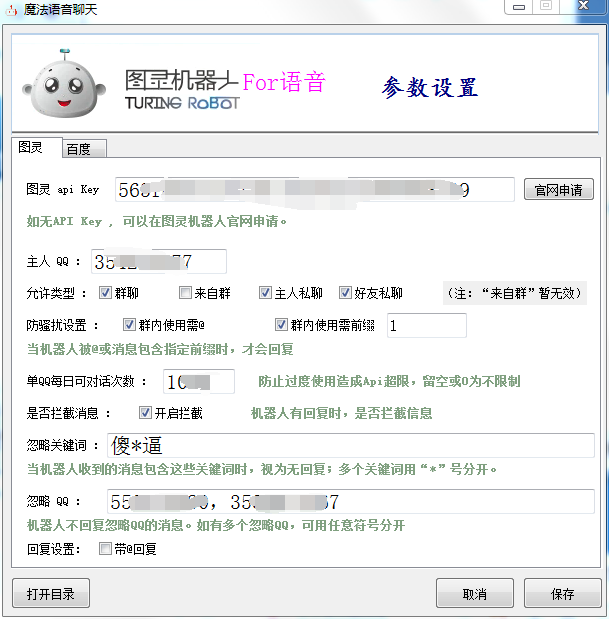
Task: Click the app icon in title bar
Action: coord(11,9)
